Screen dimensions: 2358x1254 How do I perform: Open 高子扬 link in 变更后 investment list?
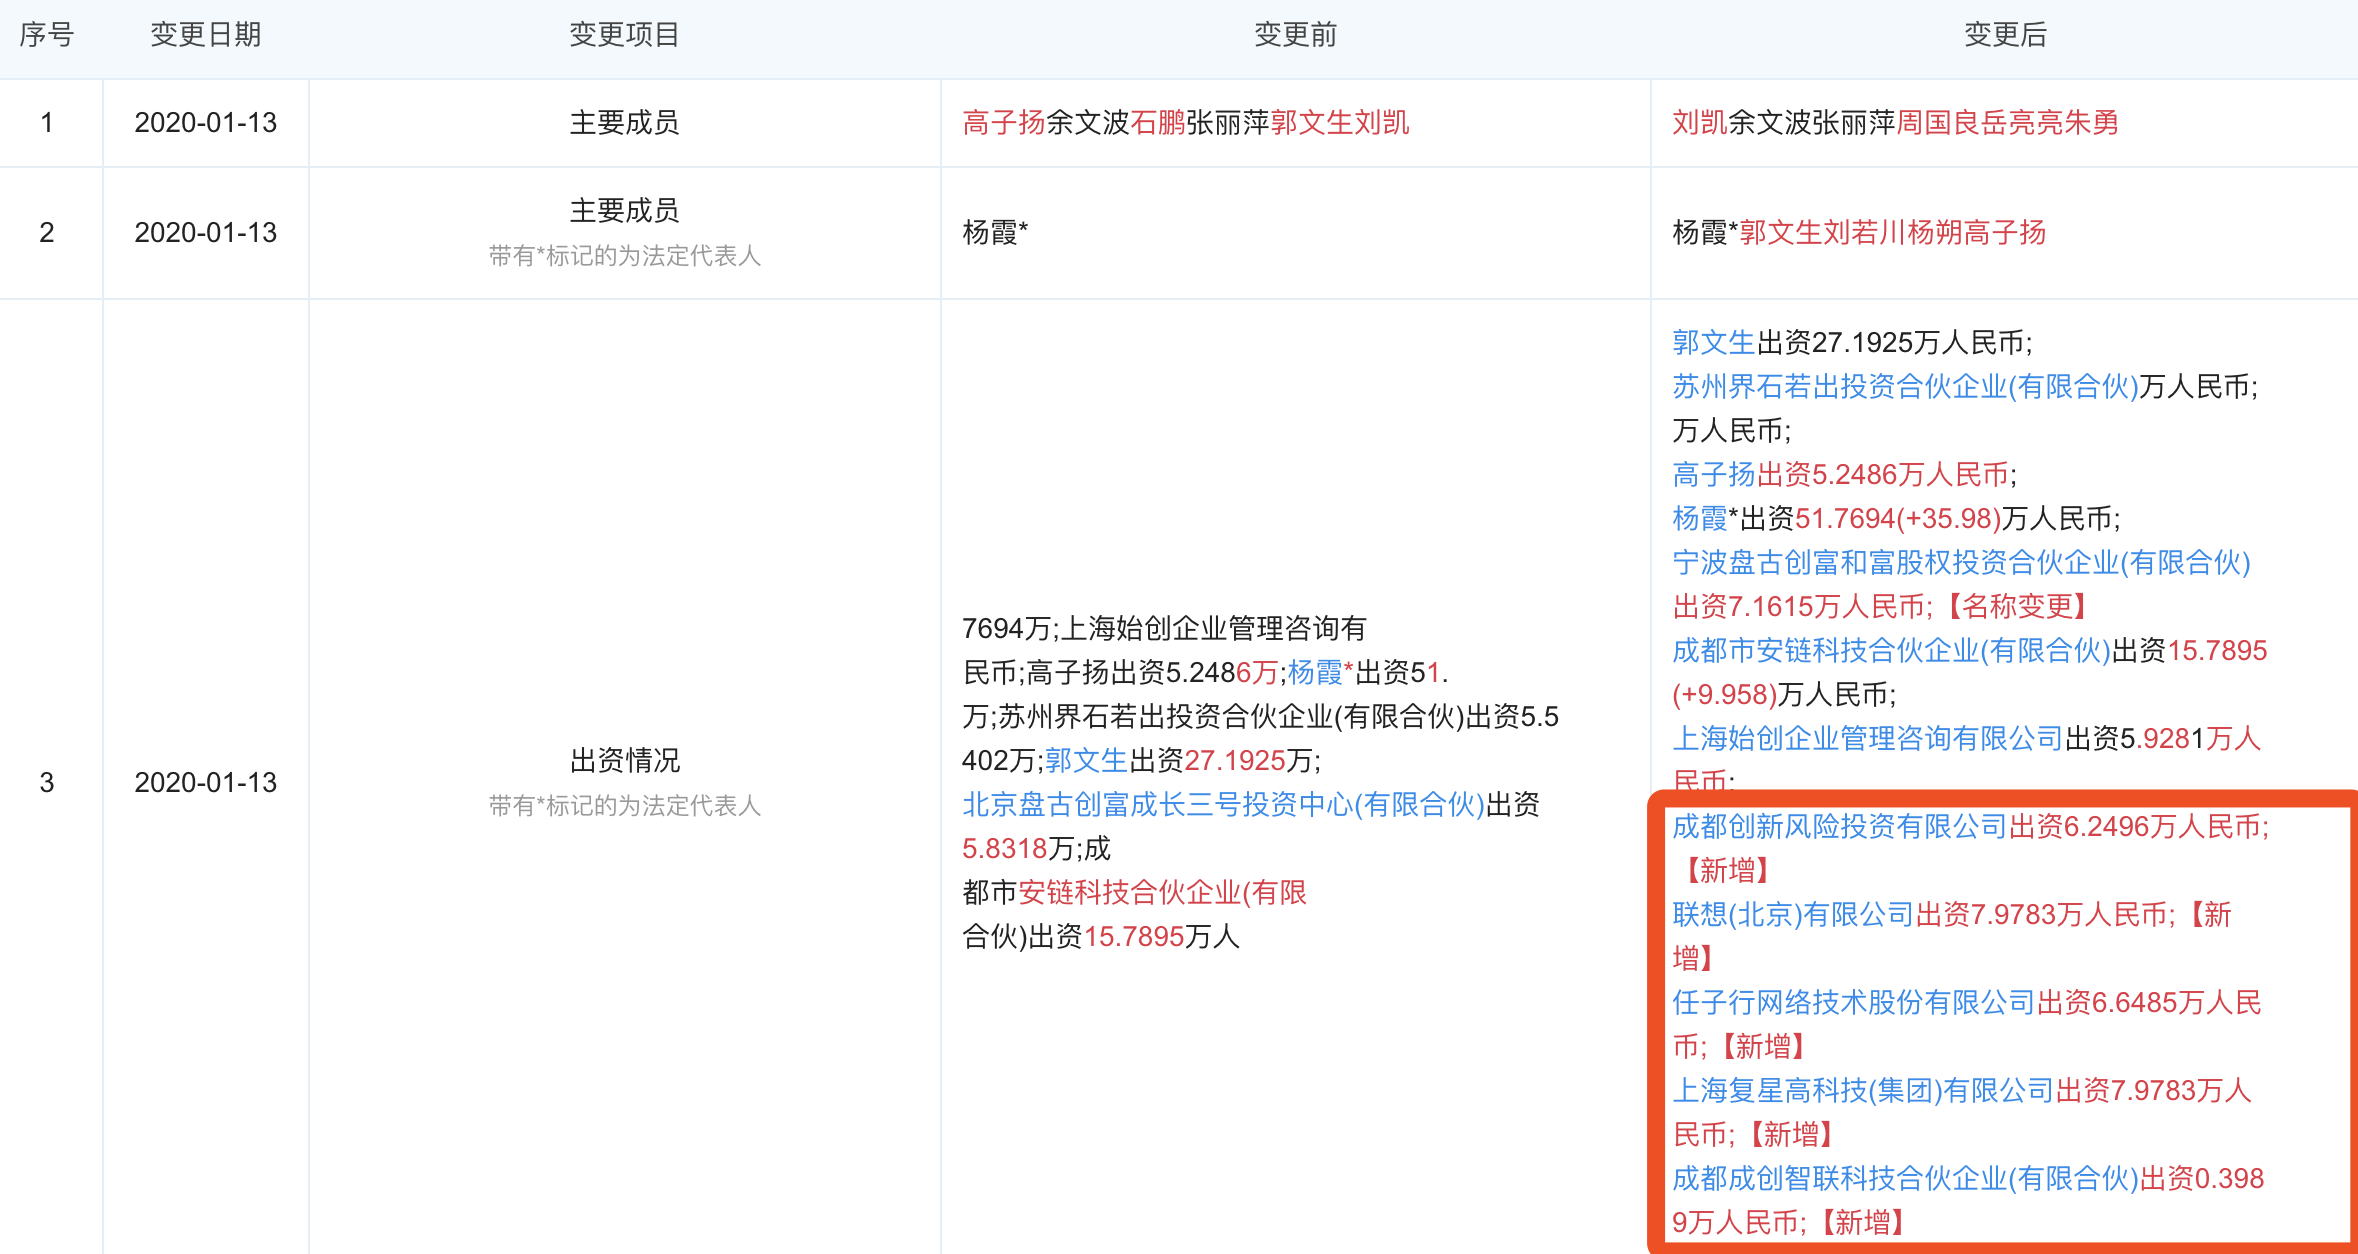pyautogui.click(x=1714, y=475)
